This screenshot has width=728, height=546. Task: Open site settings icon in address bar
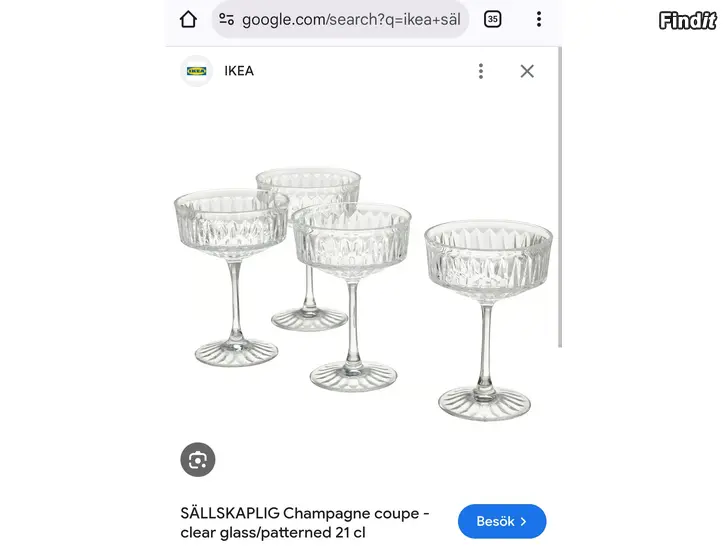point(227,20)
